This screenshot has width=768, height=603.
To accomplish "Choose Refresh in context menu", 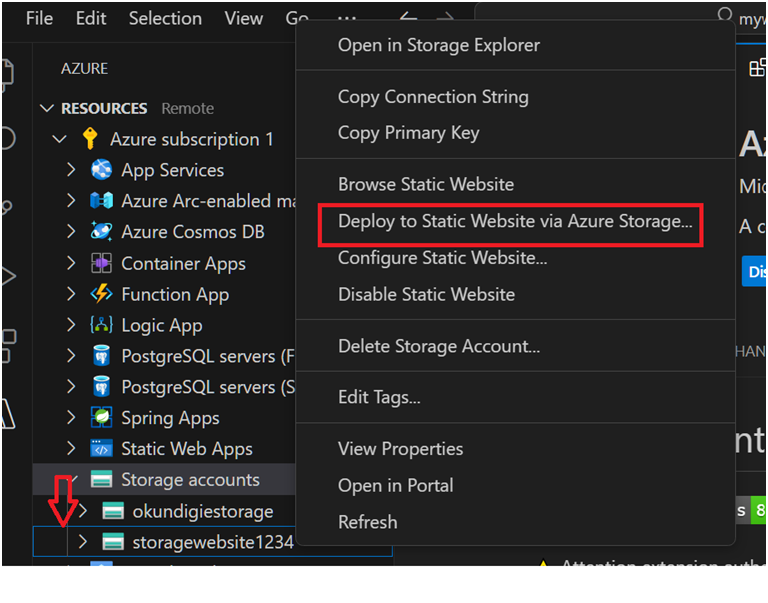I will 515,522.
